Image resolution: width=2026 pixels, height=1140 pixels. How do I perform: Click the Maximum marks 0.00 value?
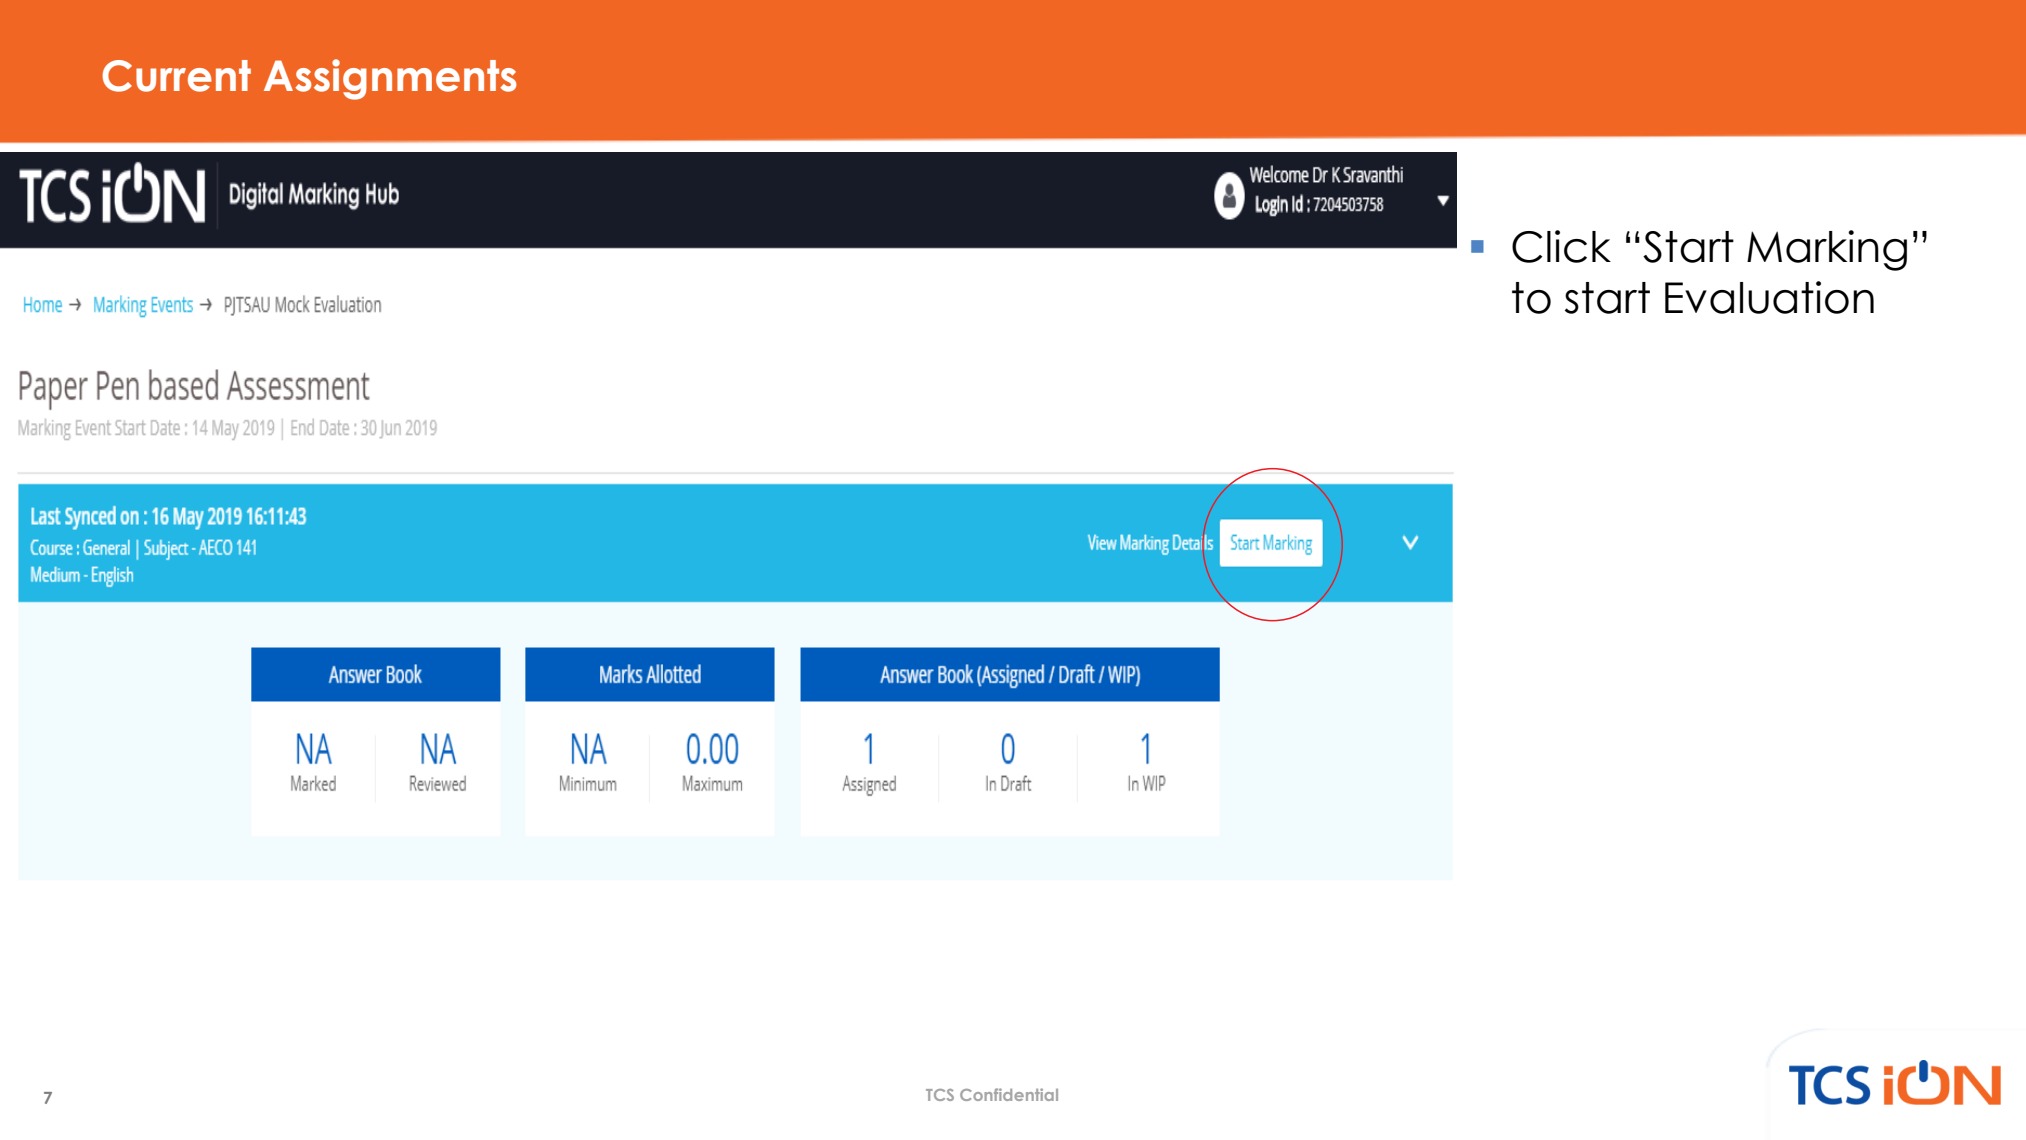pyautogui.click(x=712, y=749)
